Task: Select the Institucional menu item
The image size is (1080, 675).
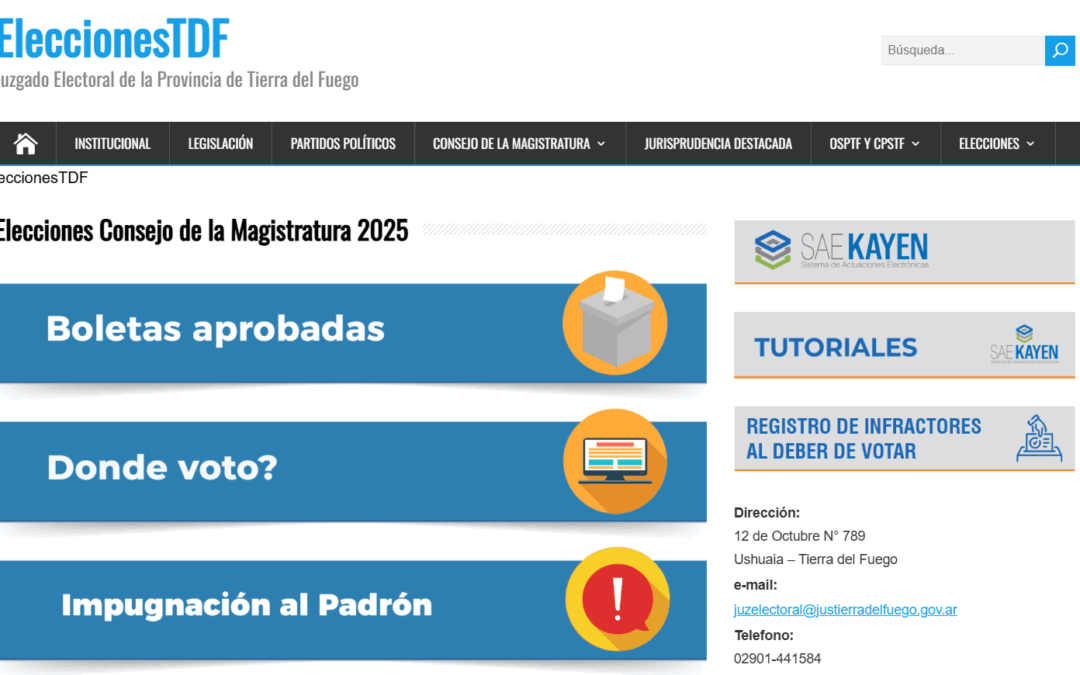Action: [112, 143]
